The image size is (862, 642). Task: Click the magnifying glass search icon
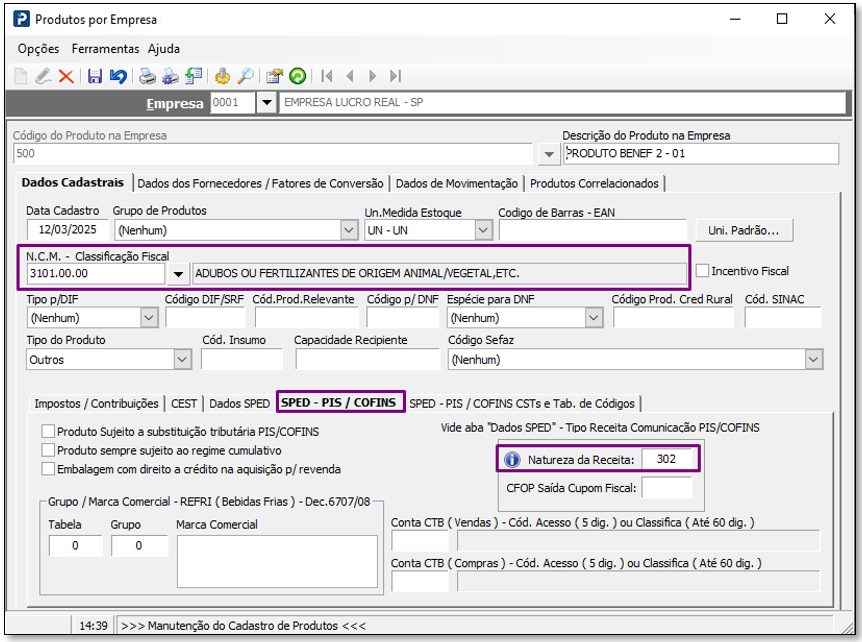click(243, 76)
